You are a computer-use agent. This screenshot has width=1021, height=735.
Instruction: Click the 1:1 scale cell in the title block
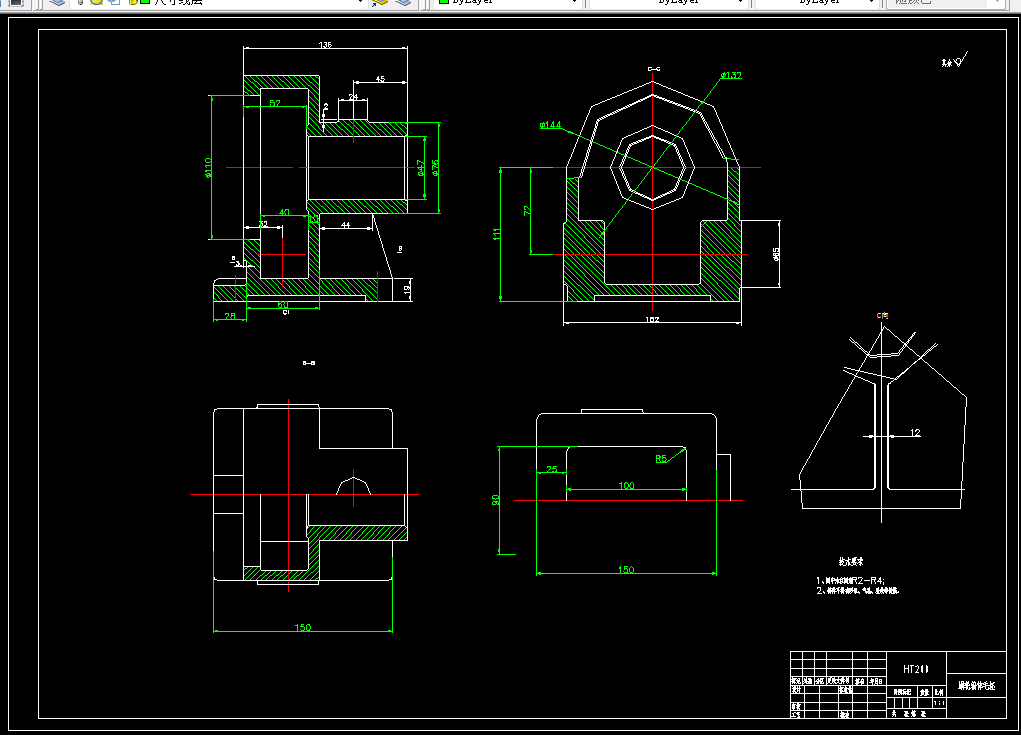pos(938,703)
